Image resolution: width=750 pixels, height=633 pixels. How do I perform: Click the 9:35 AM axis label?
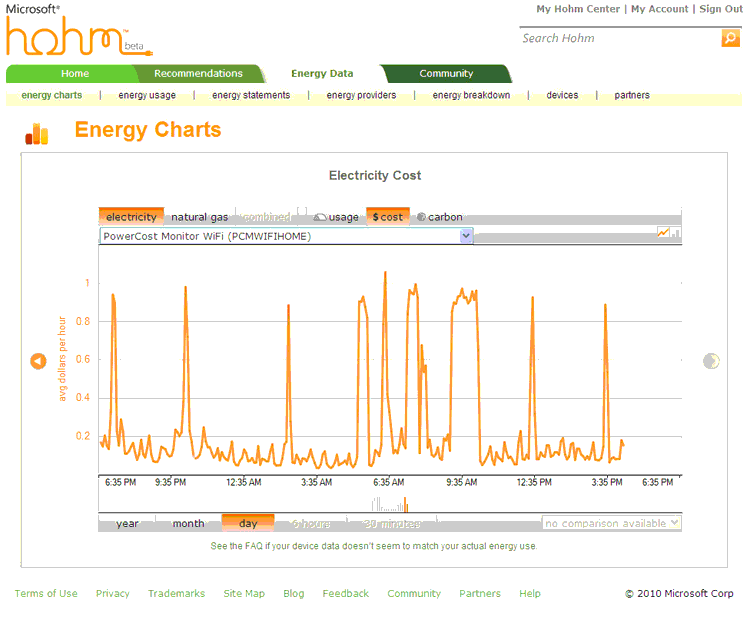(462, 482)
